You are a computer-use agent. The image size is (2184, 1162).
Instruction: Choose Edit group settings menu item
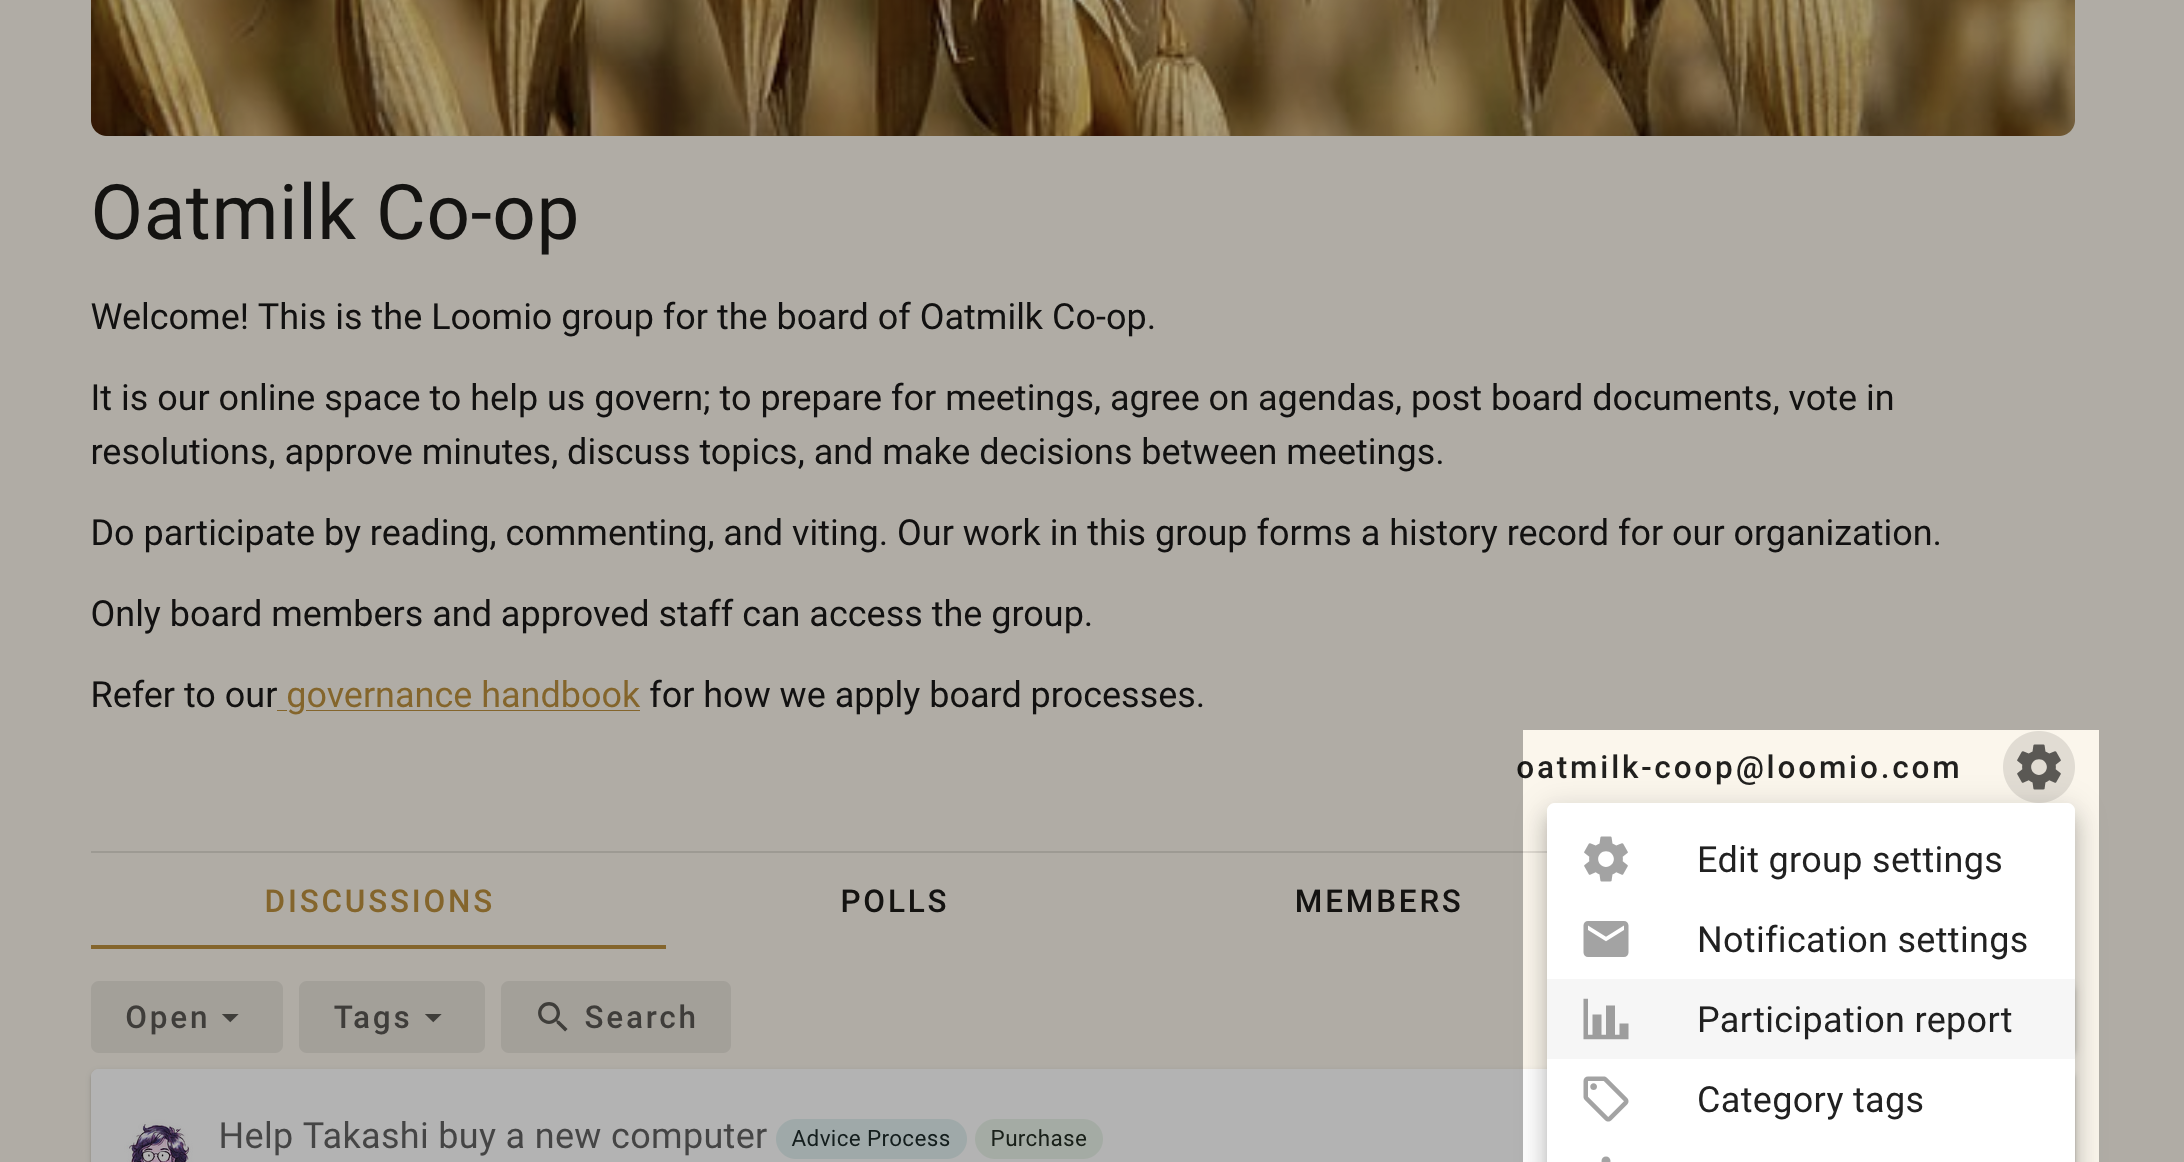(1810, 859)
